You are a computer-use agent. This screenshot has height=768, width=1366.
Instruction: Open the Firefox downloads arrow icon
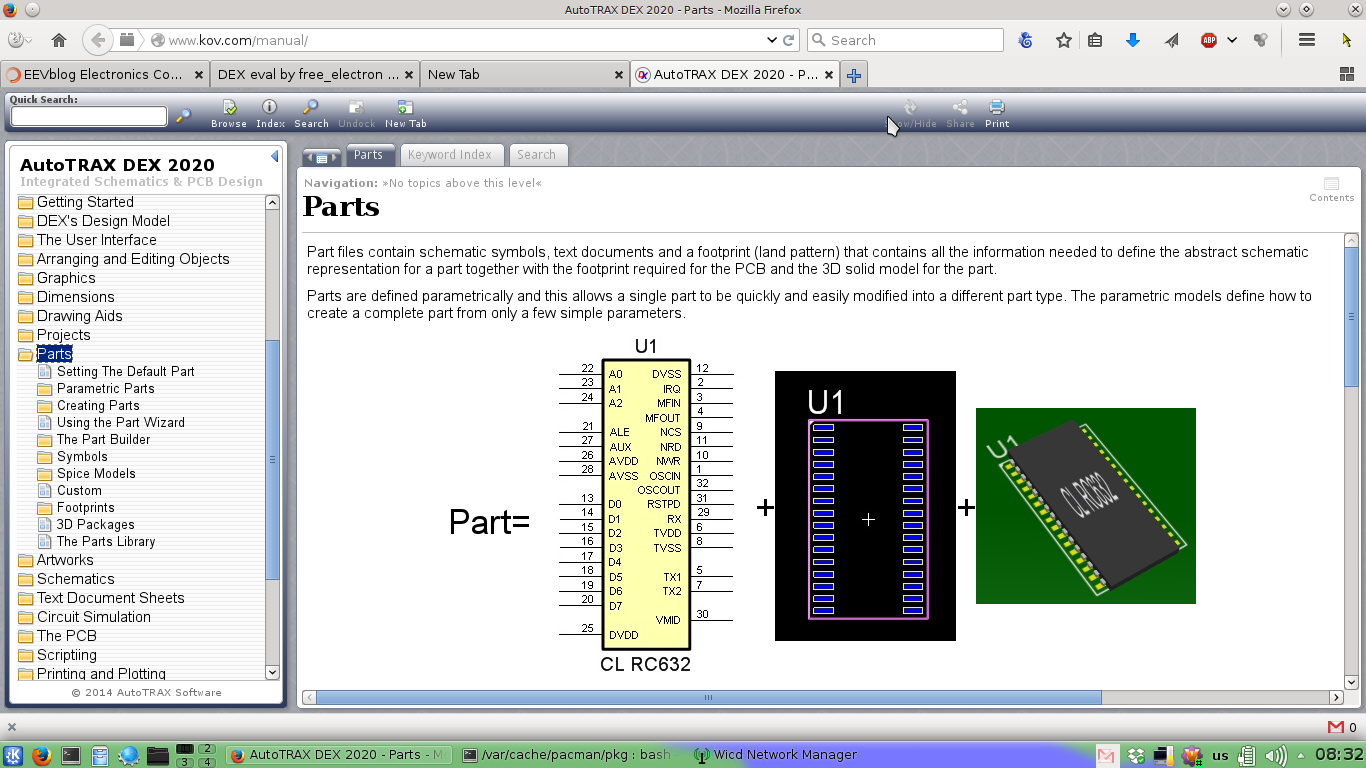tap(1133, 40)
